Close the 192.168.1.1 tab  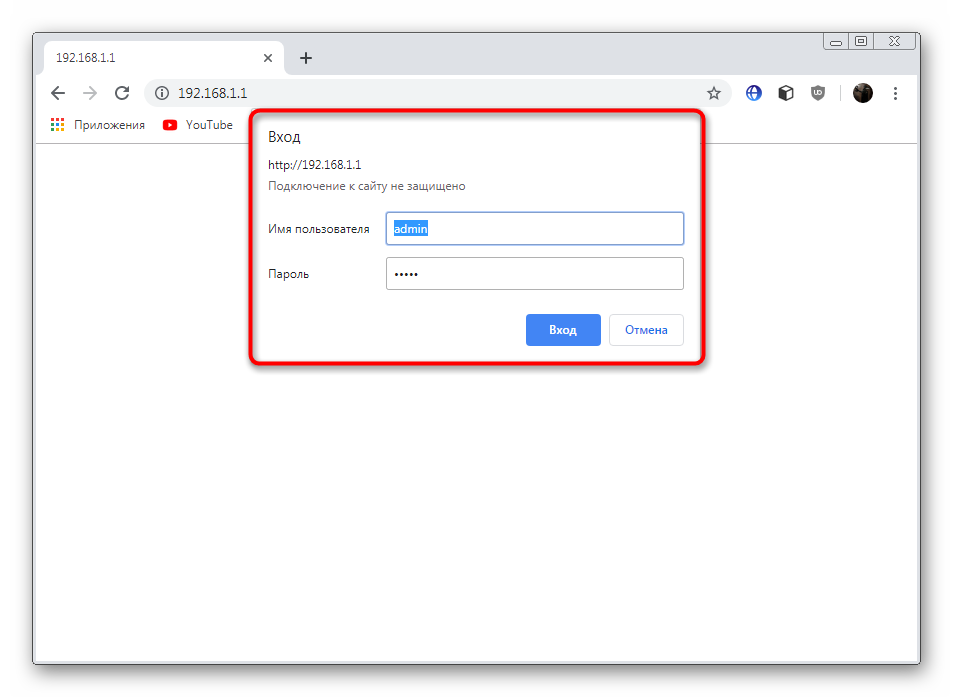coord(267,58)
